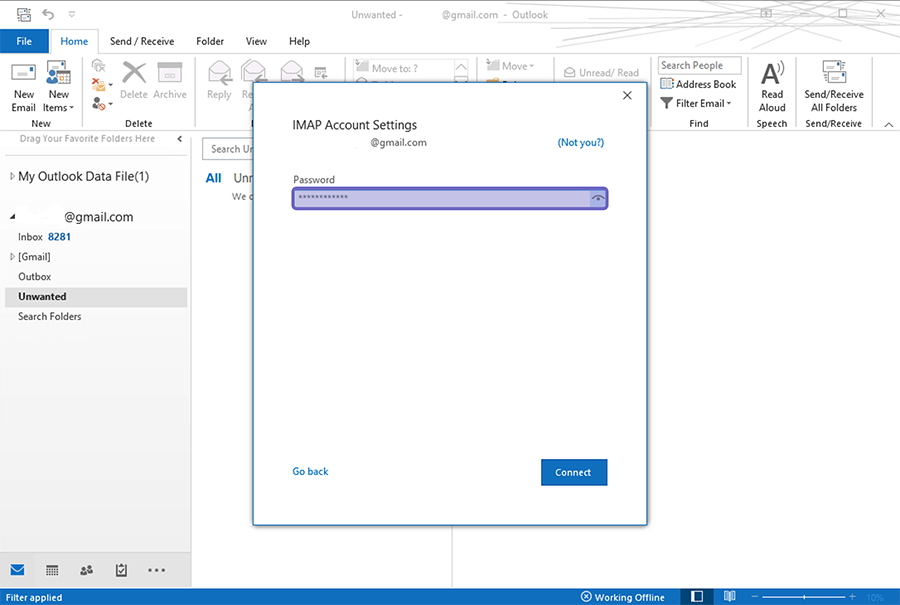Open the Filter Email dropdown

tap(696, 103)
